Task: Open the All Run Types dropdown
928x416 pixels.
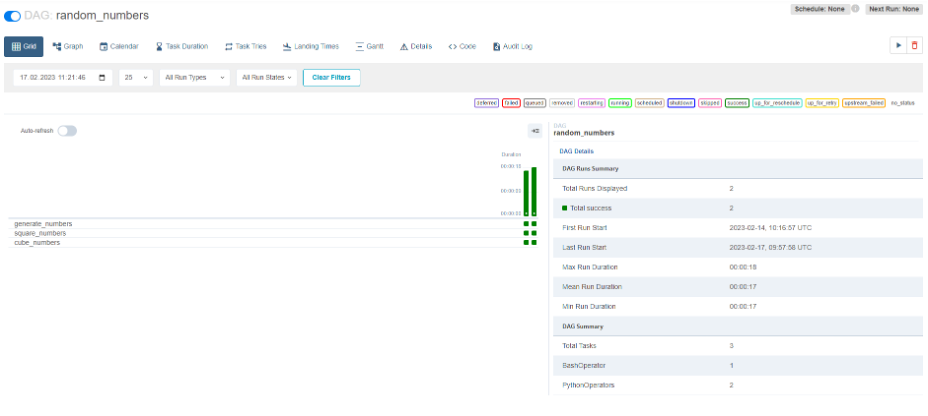Action: pos(194,77)
